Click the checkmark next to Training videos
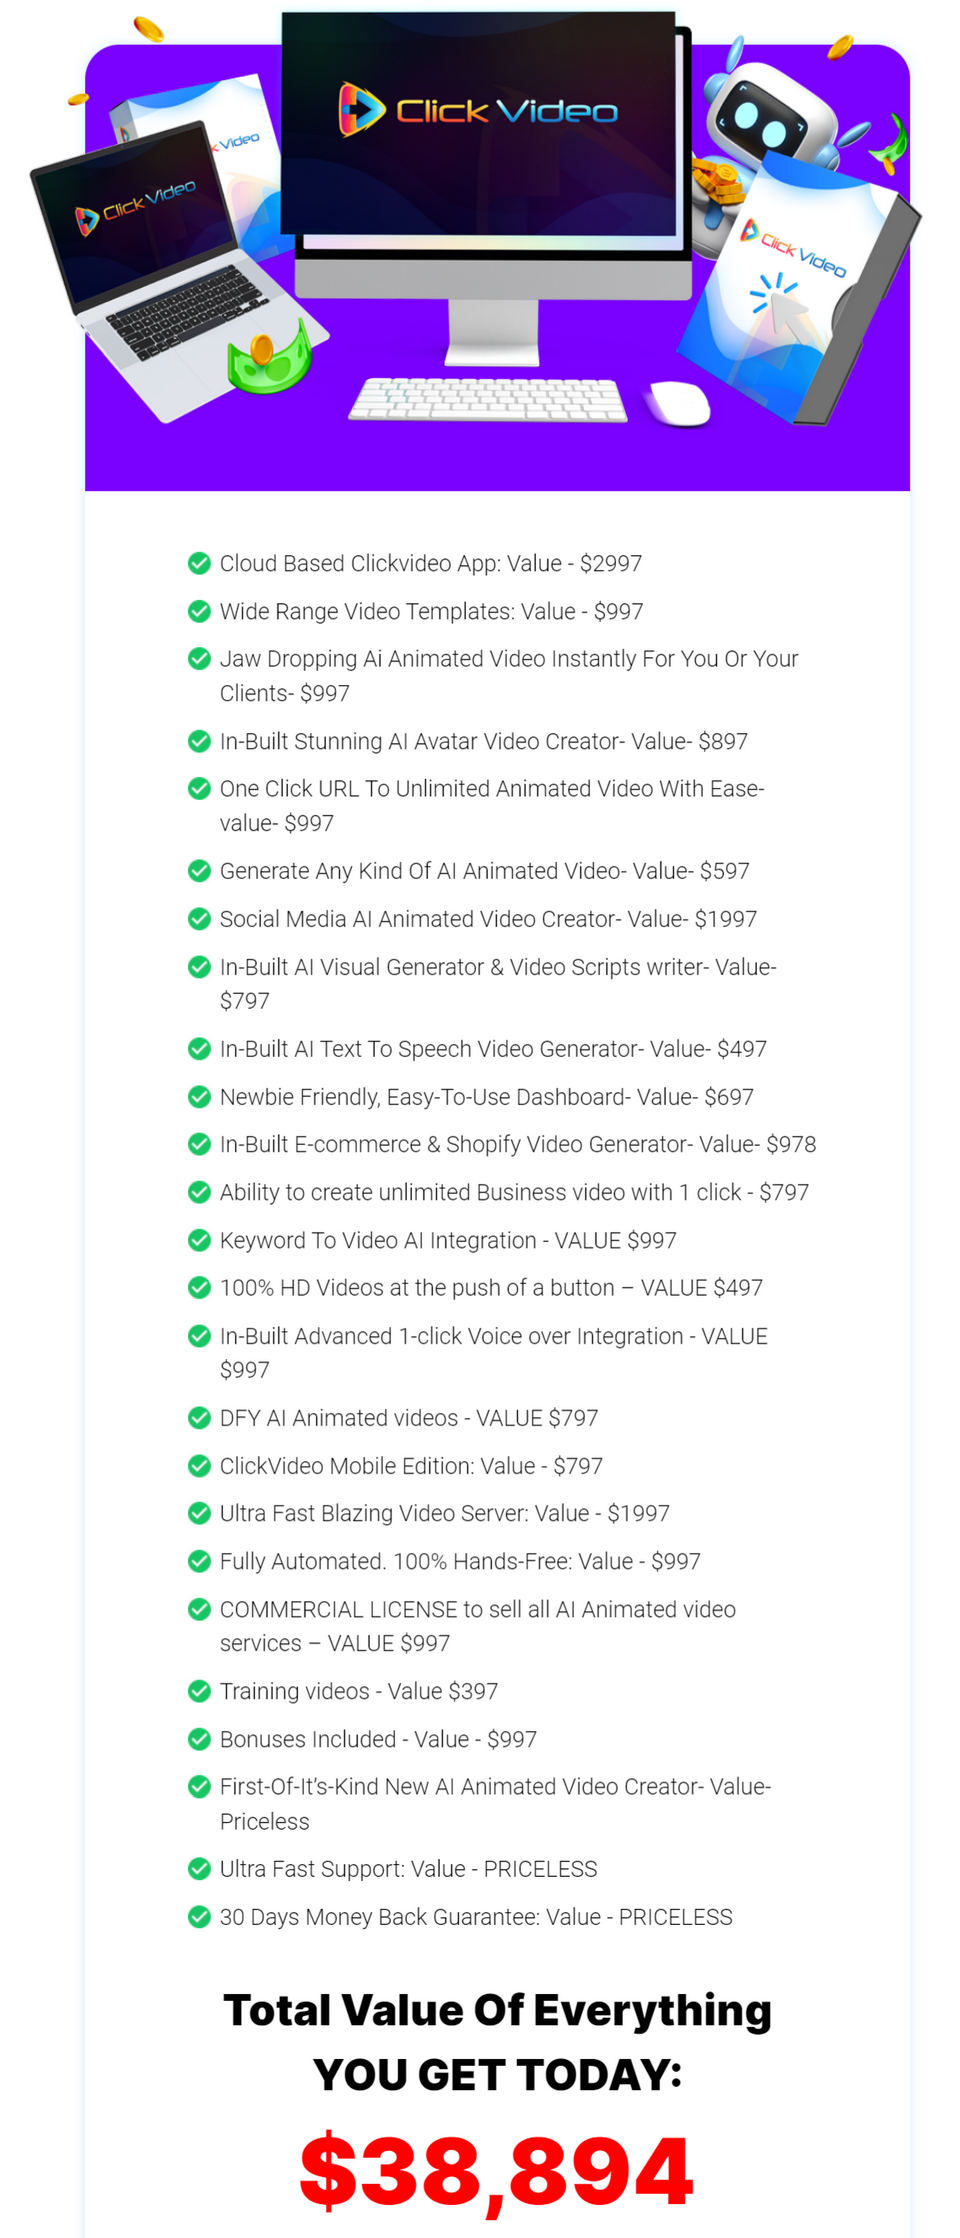Screen dimensions: 960x2238 pyautogui.click(x=199, y=1691)
